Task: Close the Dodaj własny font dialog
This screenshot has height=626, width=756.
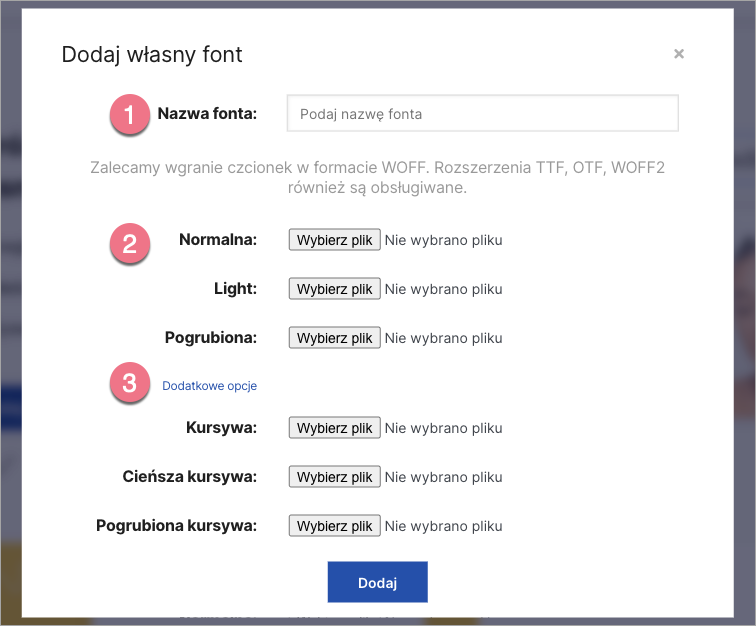Action: [x=679, y=54]
